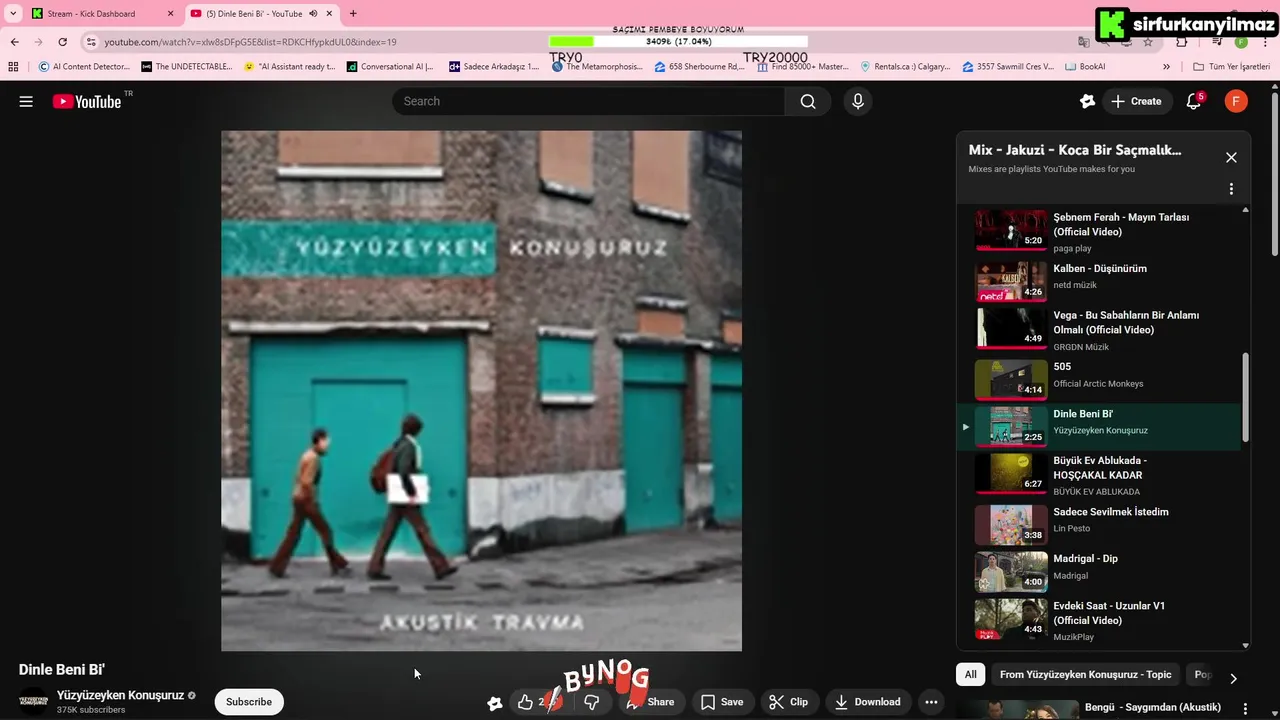This screenshot has width=1280, height=720.
Task: Click the address bar URL
Action: 250,42
